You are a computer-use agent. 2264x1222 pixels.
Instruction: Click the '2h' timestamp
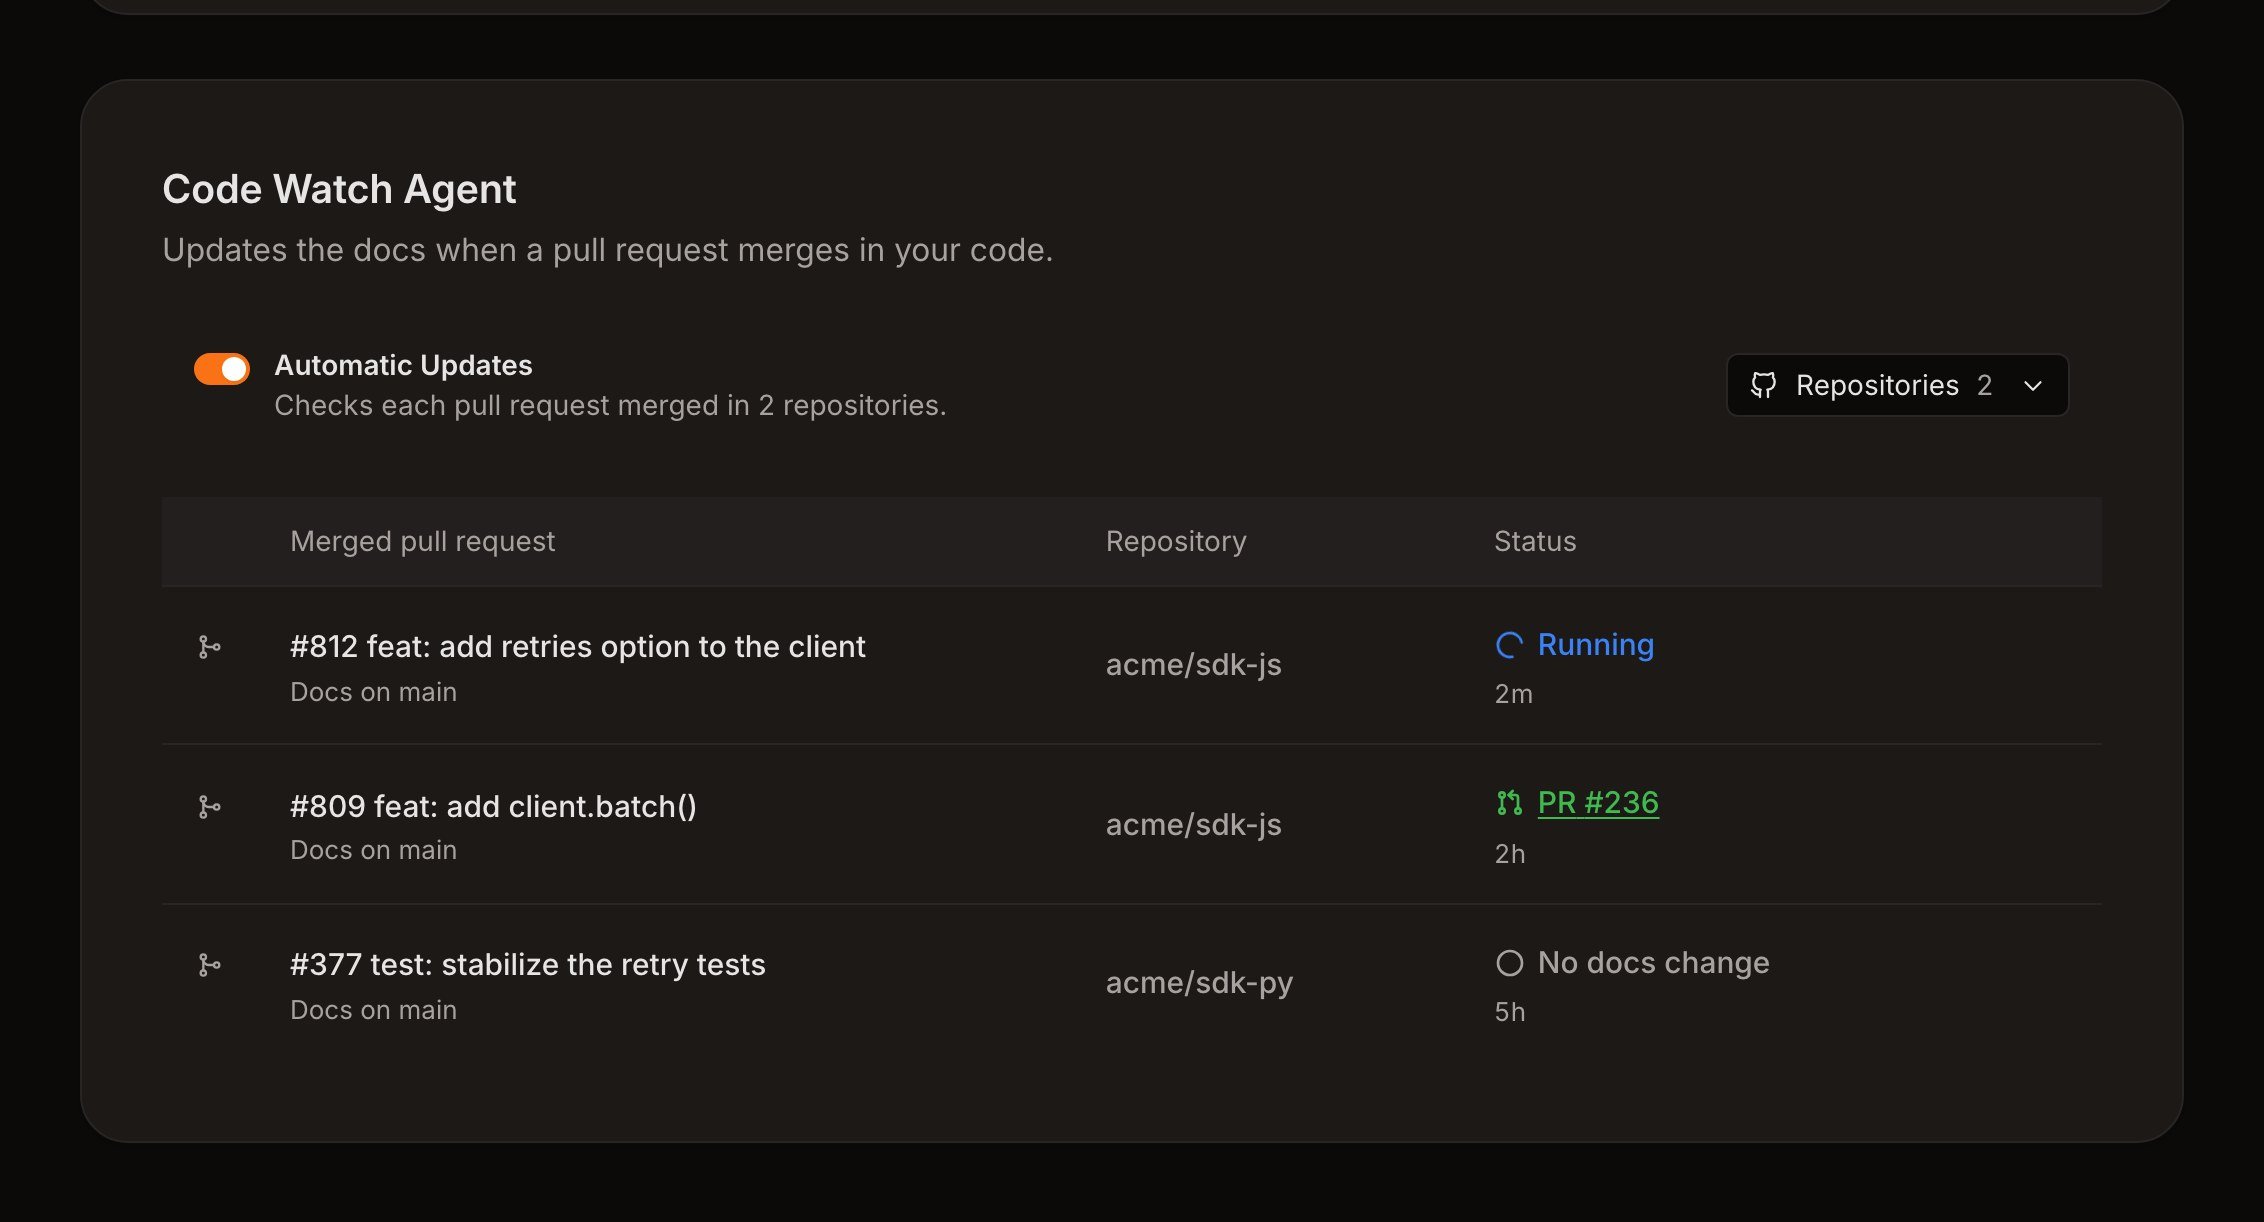(x=1510, y=854)
